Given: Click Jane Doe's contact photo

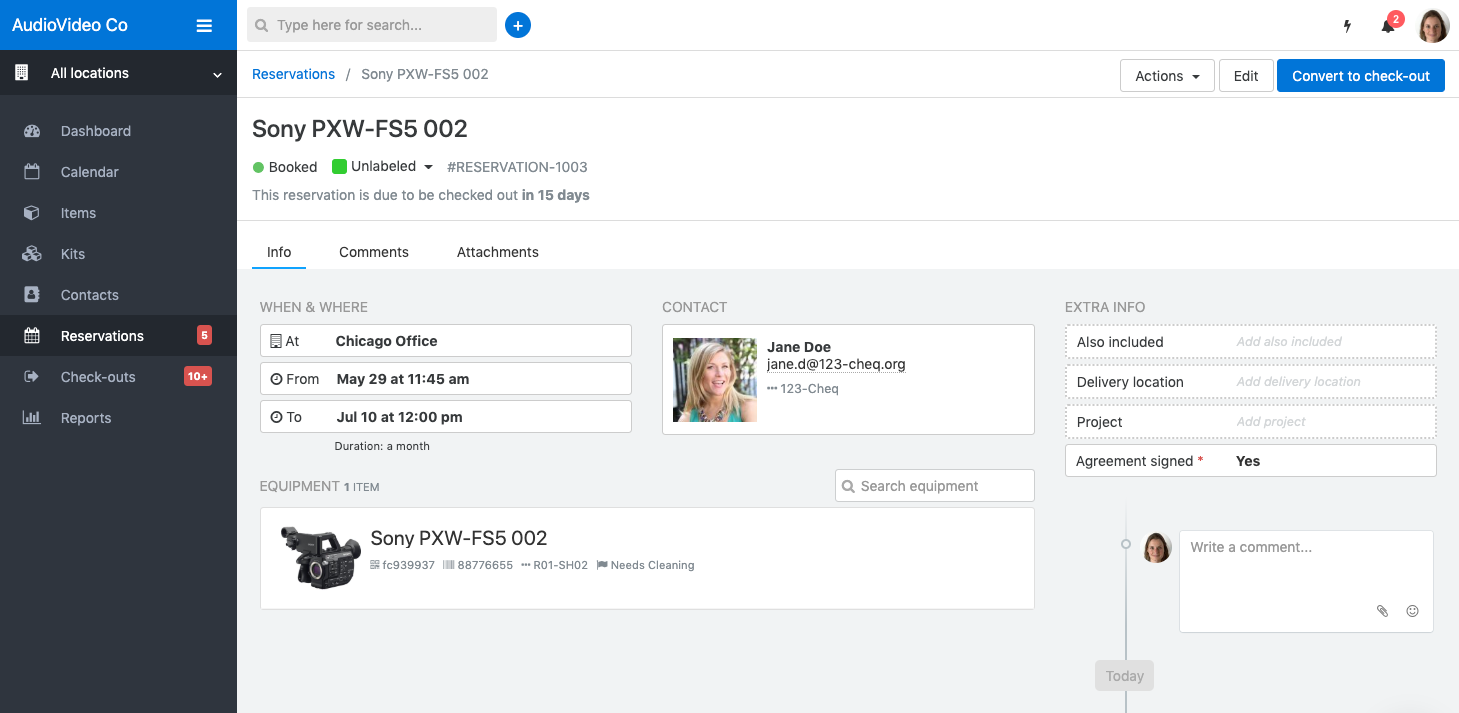Looking at the screenshot, I should [715, 380].
